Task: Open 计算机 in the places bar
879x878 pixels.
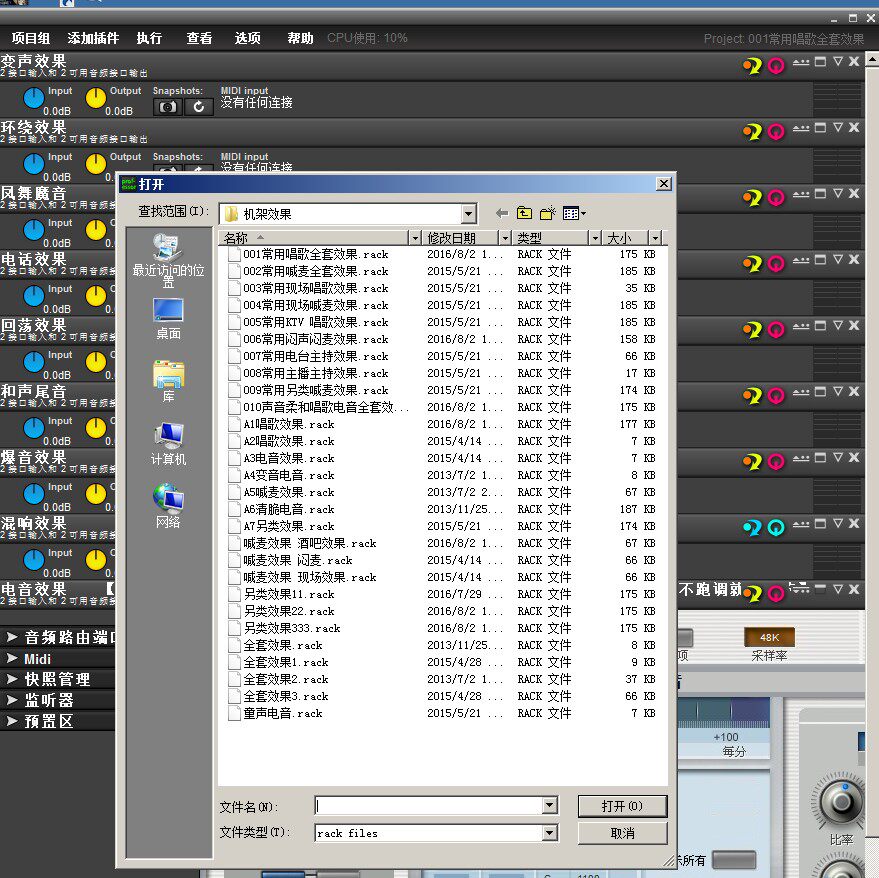Action: [x=168, y=444]
